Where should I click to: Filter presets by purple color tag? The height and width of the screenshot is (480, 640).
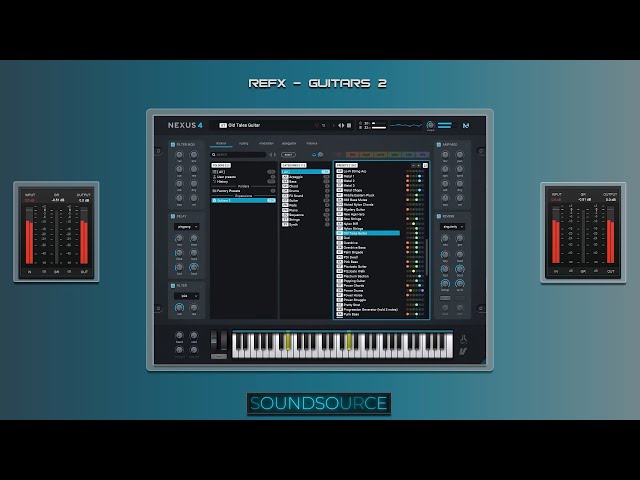coord(422,155)
